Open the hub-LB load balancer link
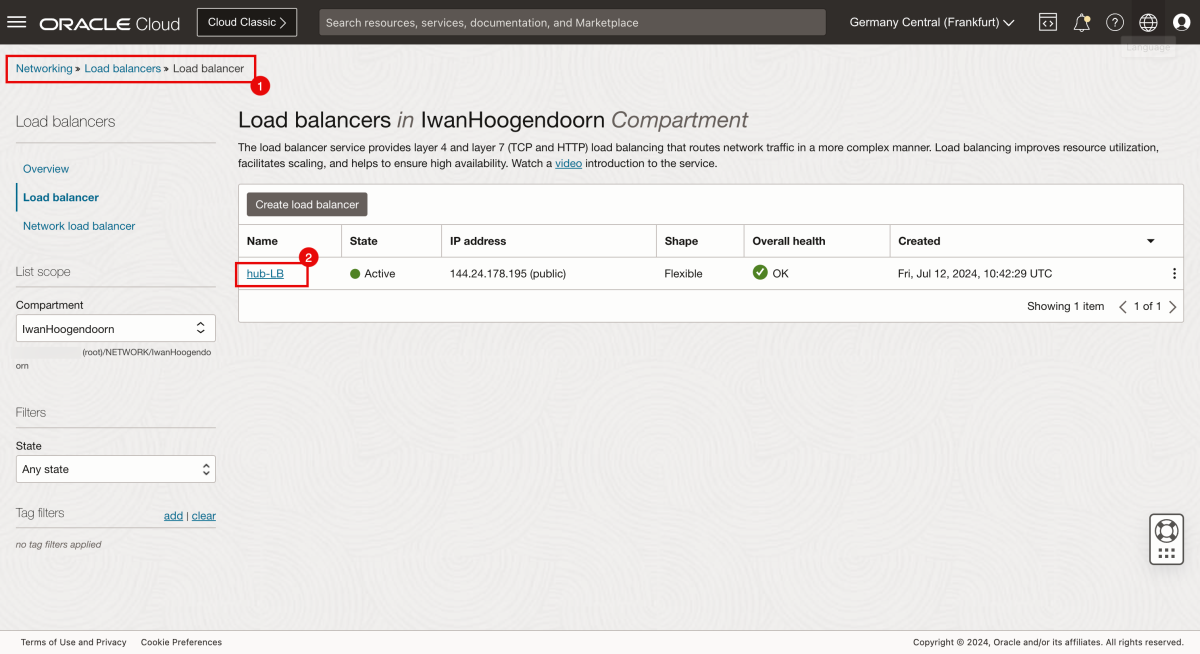This screenshot has height=654, width=1200. pyautogui.click(x=267, y=272)
